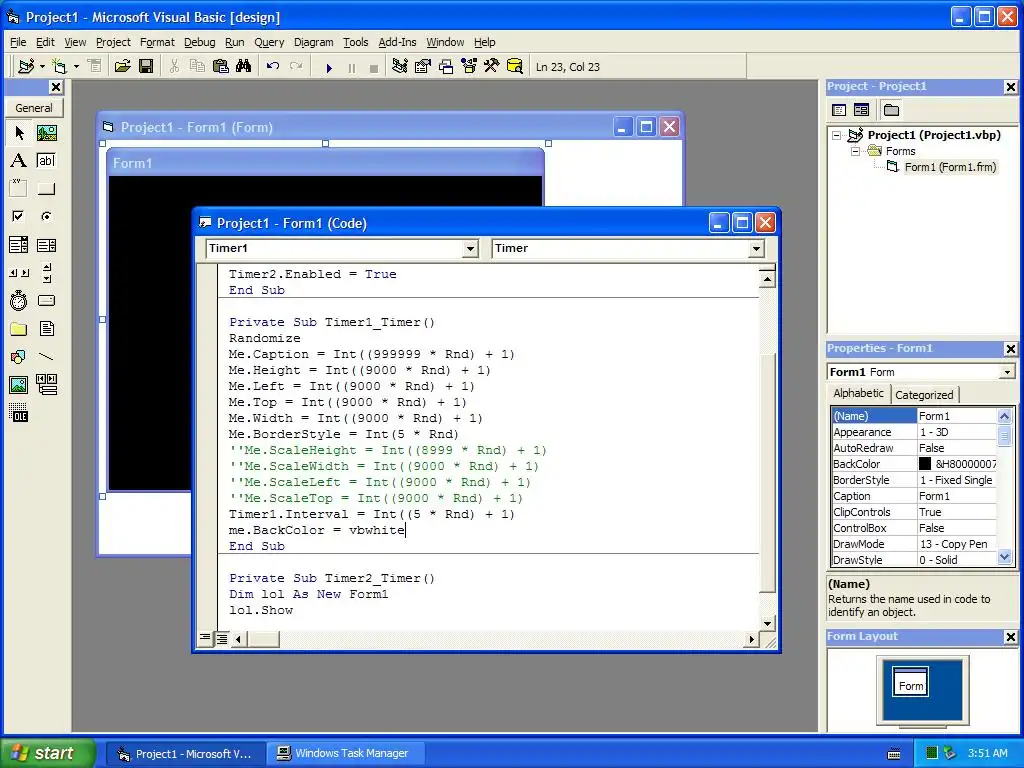Select the HScrollBar tool in toolbox
The height and width of the screenshot is (768, 1024).
pyautogui.click(x=19, y=273)
